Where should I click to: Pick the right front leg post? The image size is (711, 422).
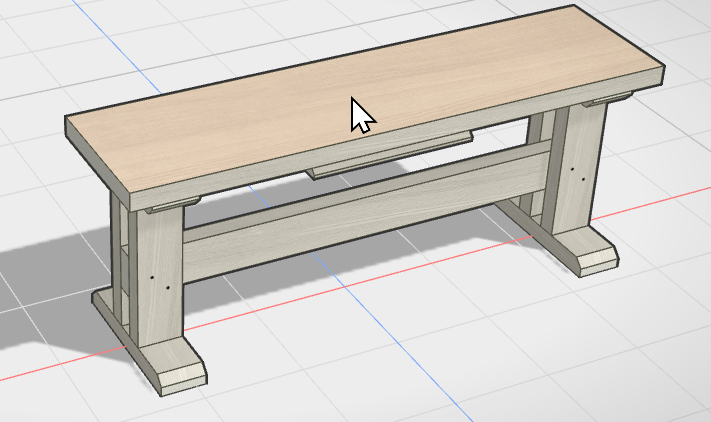(x=575, y=168)
